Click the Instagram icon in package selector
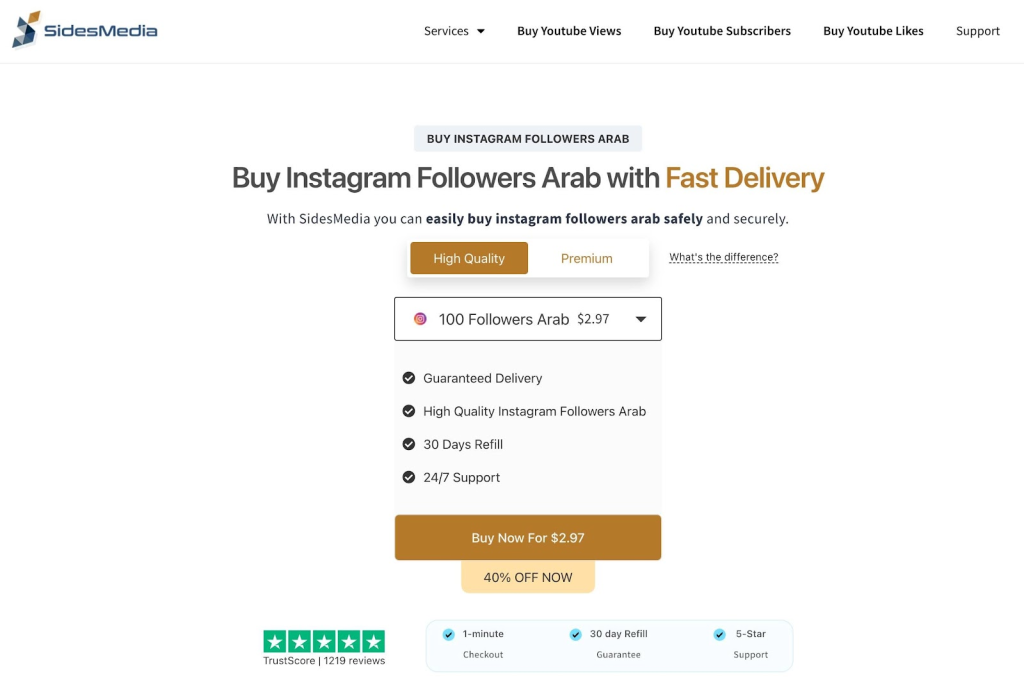 [420, 319]
